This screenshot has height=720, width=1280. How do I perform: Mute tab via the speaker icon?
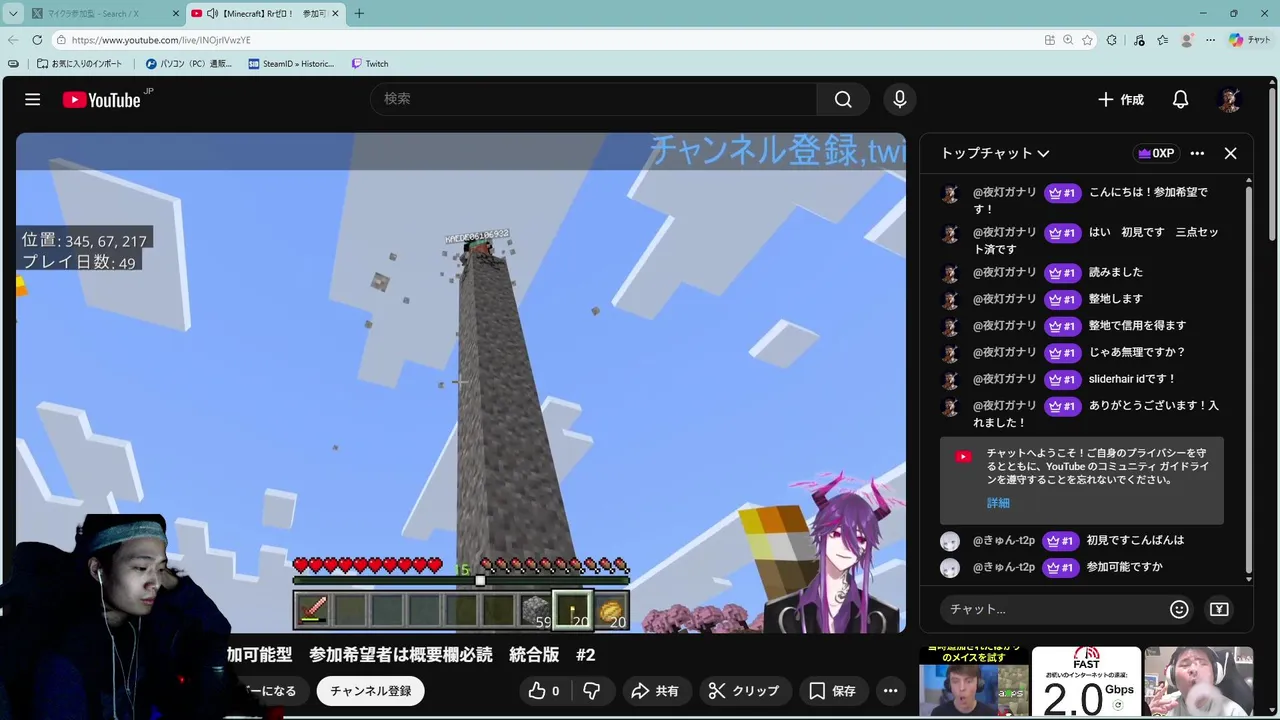coord(212,13)
